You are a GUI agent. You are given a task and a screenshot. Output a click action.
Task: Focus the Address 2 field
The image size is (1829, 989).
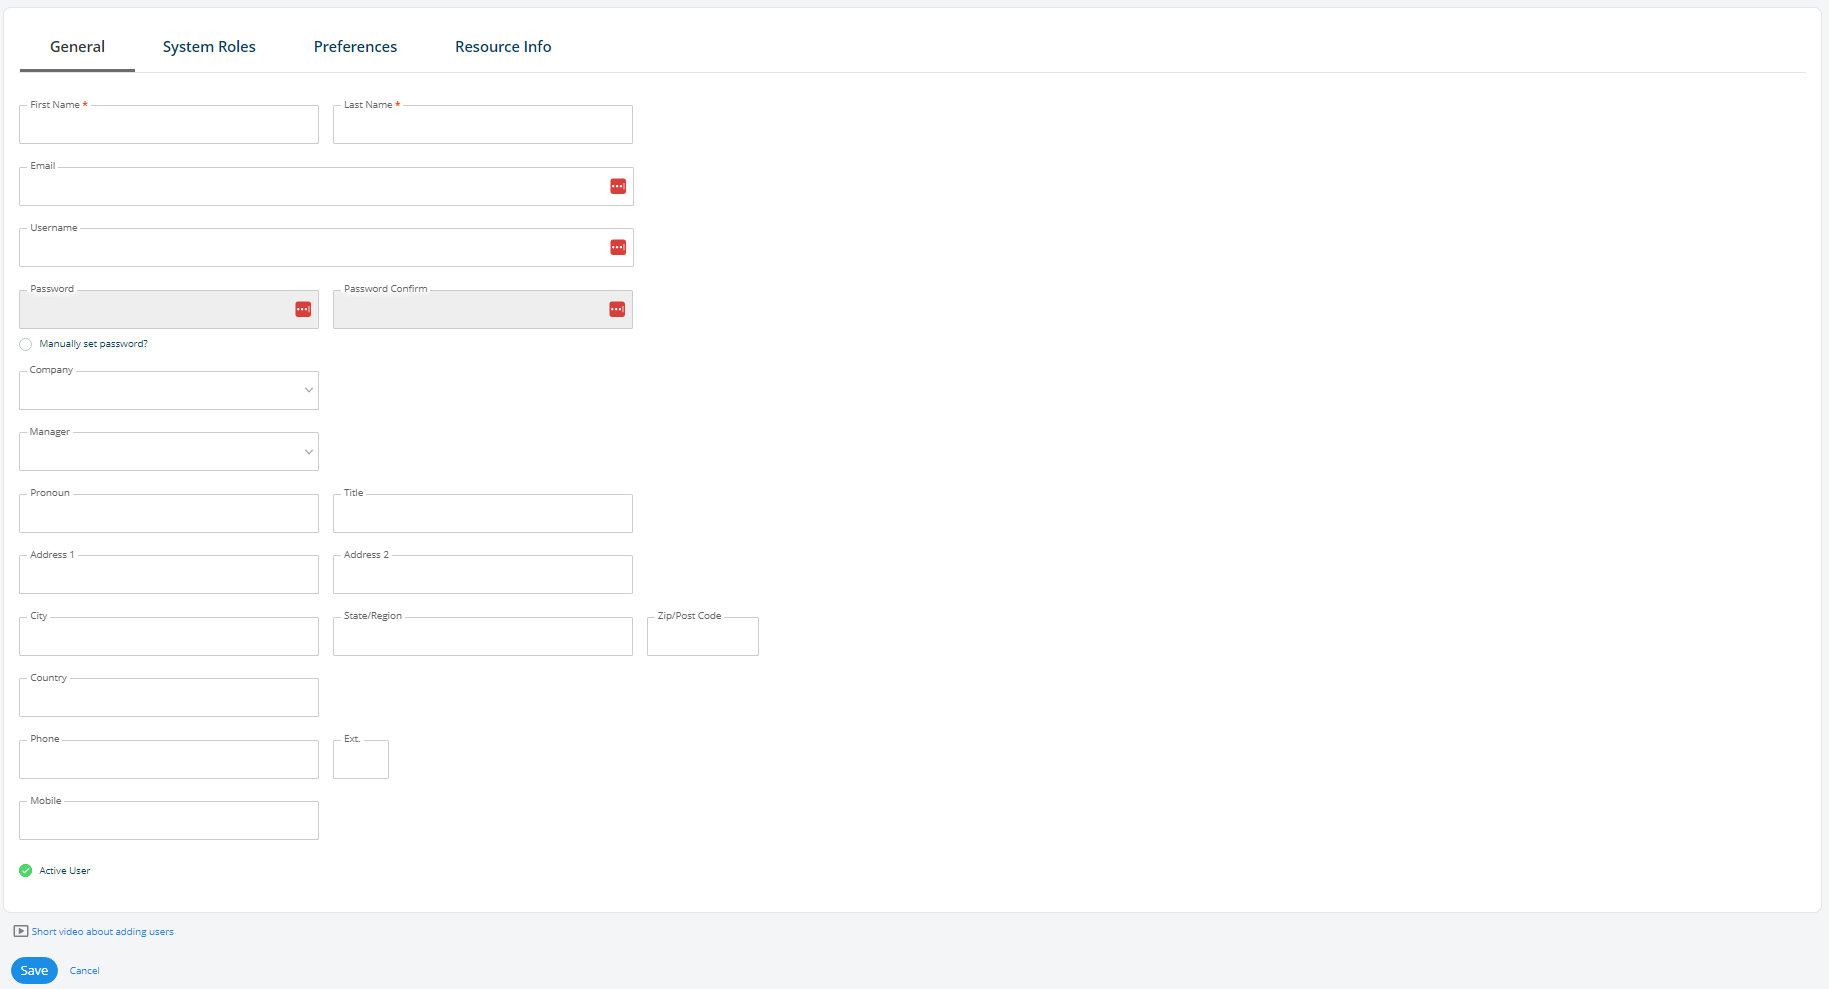483,575
